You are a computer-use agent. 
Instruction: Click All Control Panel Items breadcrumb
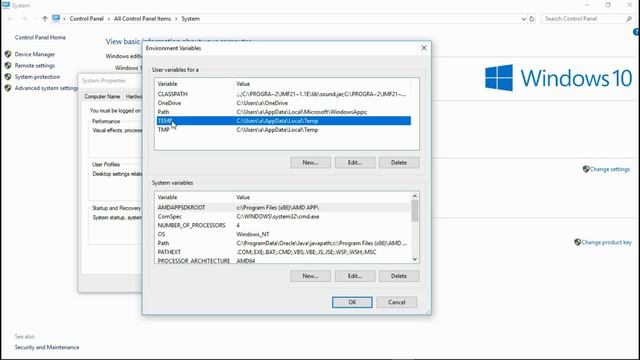[x=142, y=19]
